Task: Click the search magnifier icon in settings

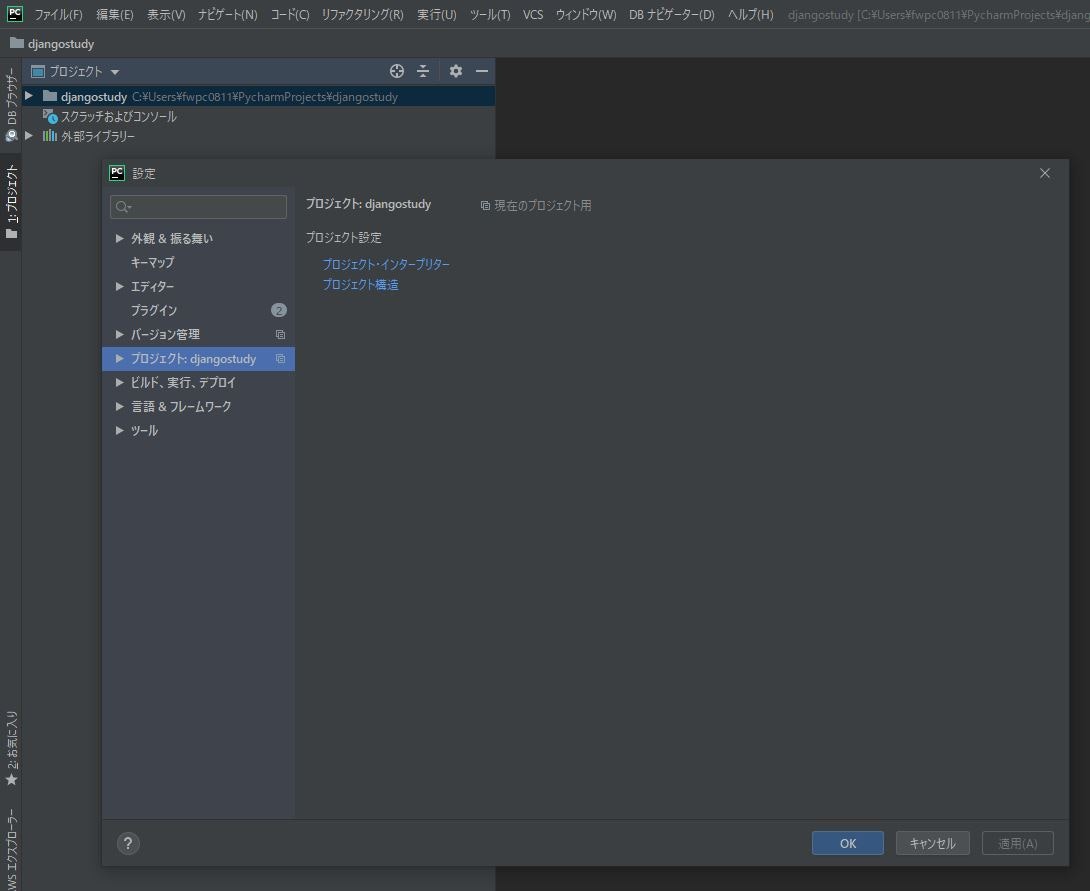Action: coord(123,206)
